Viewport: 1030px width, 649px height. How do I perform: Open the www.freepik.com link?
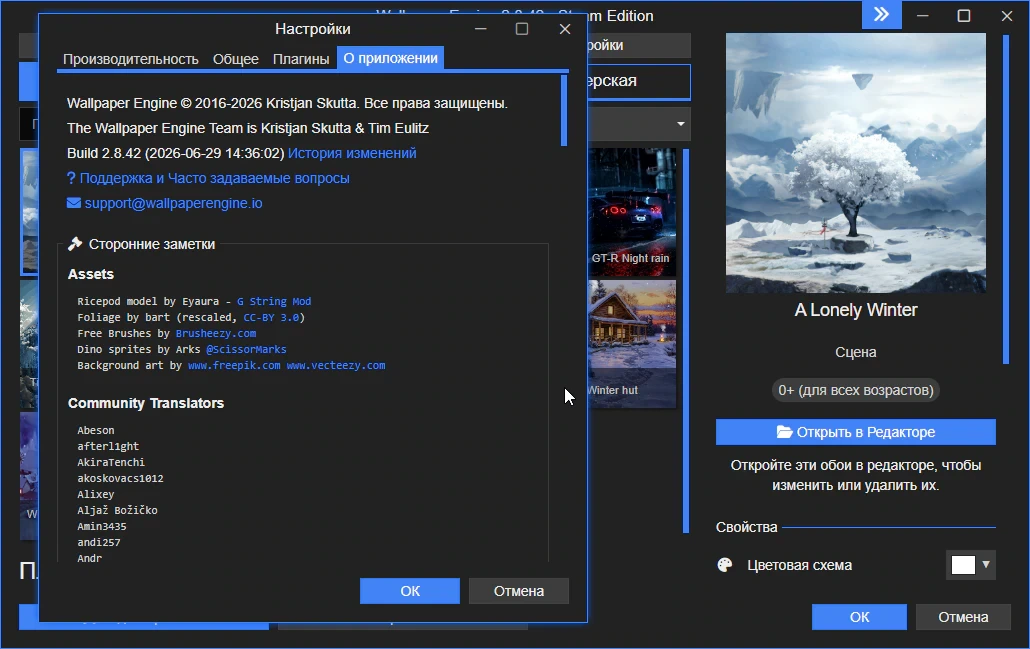[234, 365]
